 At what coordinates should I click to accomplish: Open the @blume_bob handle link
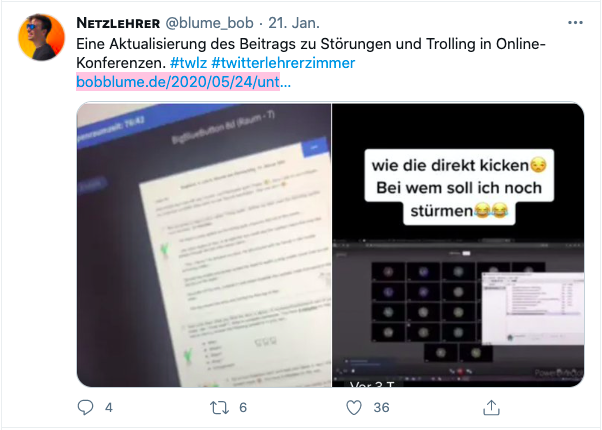click(x=209, y=23)
